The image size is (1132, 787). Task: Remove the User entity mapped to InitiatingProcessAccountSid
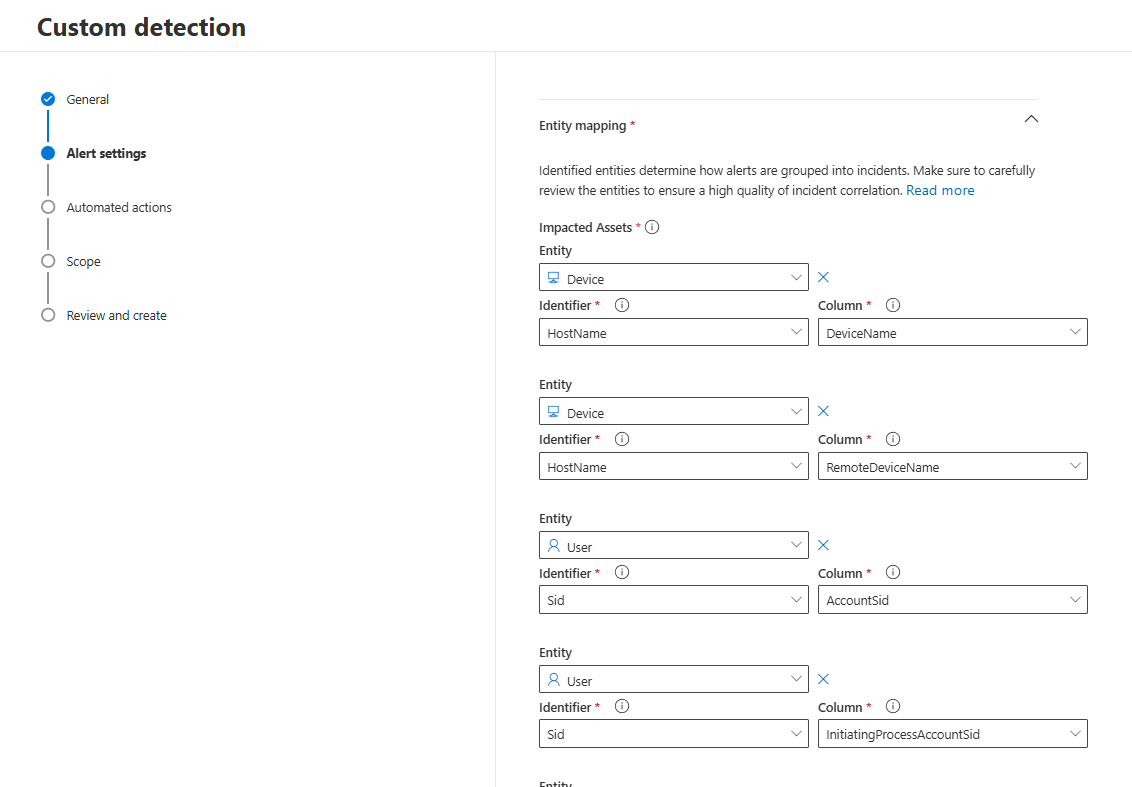click(823, 679)
